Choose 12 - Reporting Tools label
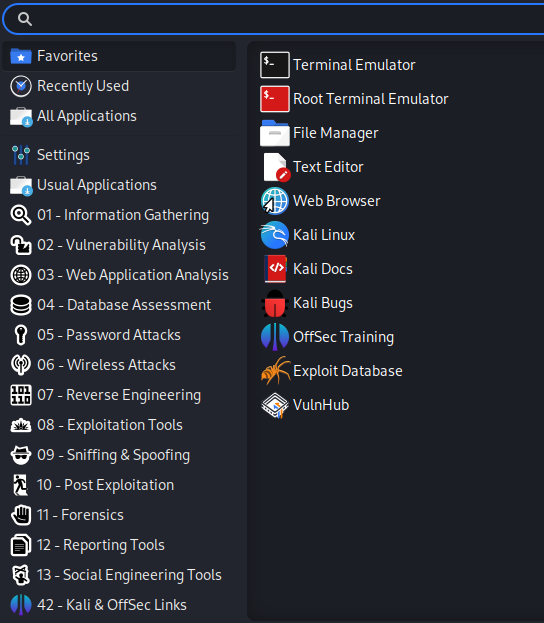This screenshot has width=544, height=623. pos(101,545)
